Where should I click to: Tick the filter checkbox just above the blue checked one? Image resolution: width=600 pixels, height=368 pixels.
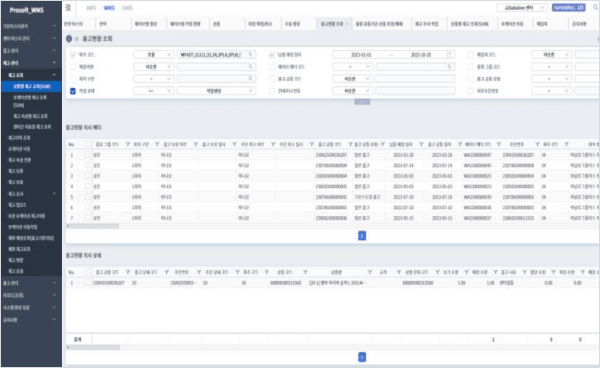(x=73, y=79)
